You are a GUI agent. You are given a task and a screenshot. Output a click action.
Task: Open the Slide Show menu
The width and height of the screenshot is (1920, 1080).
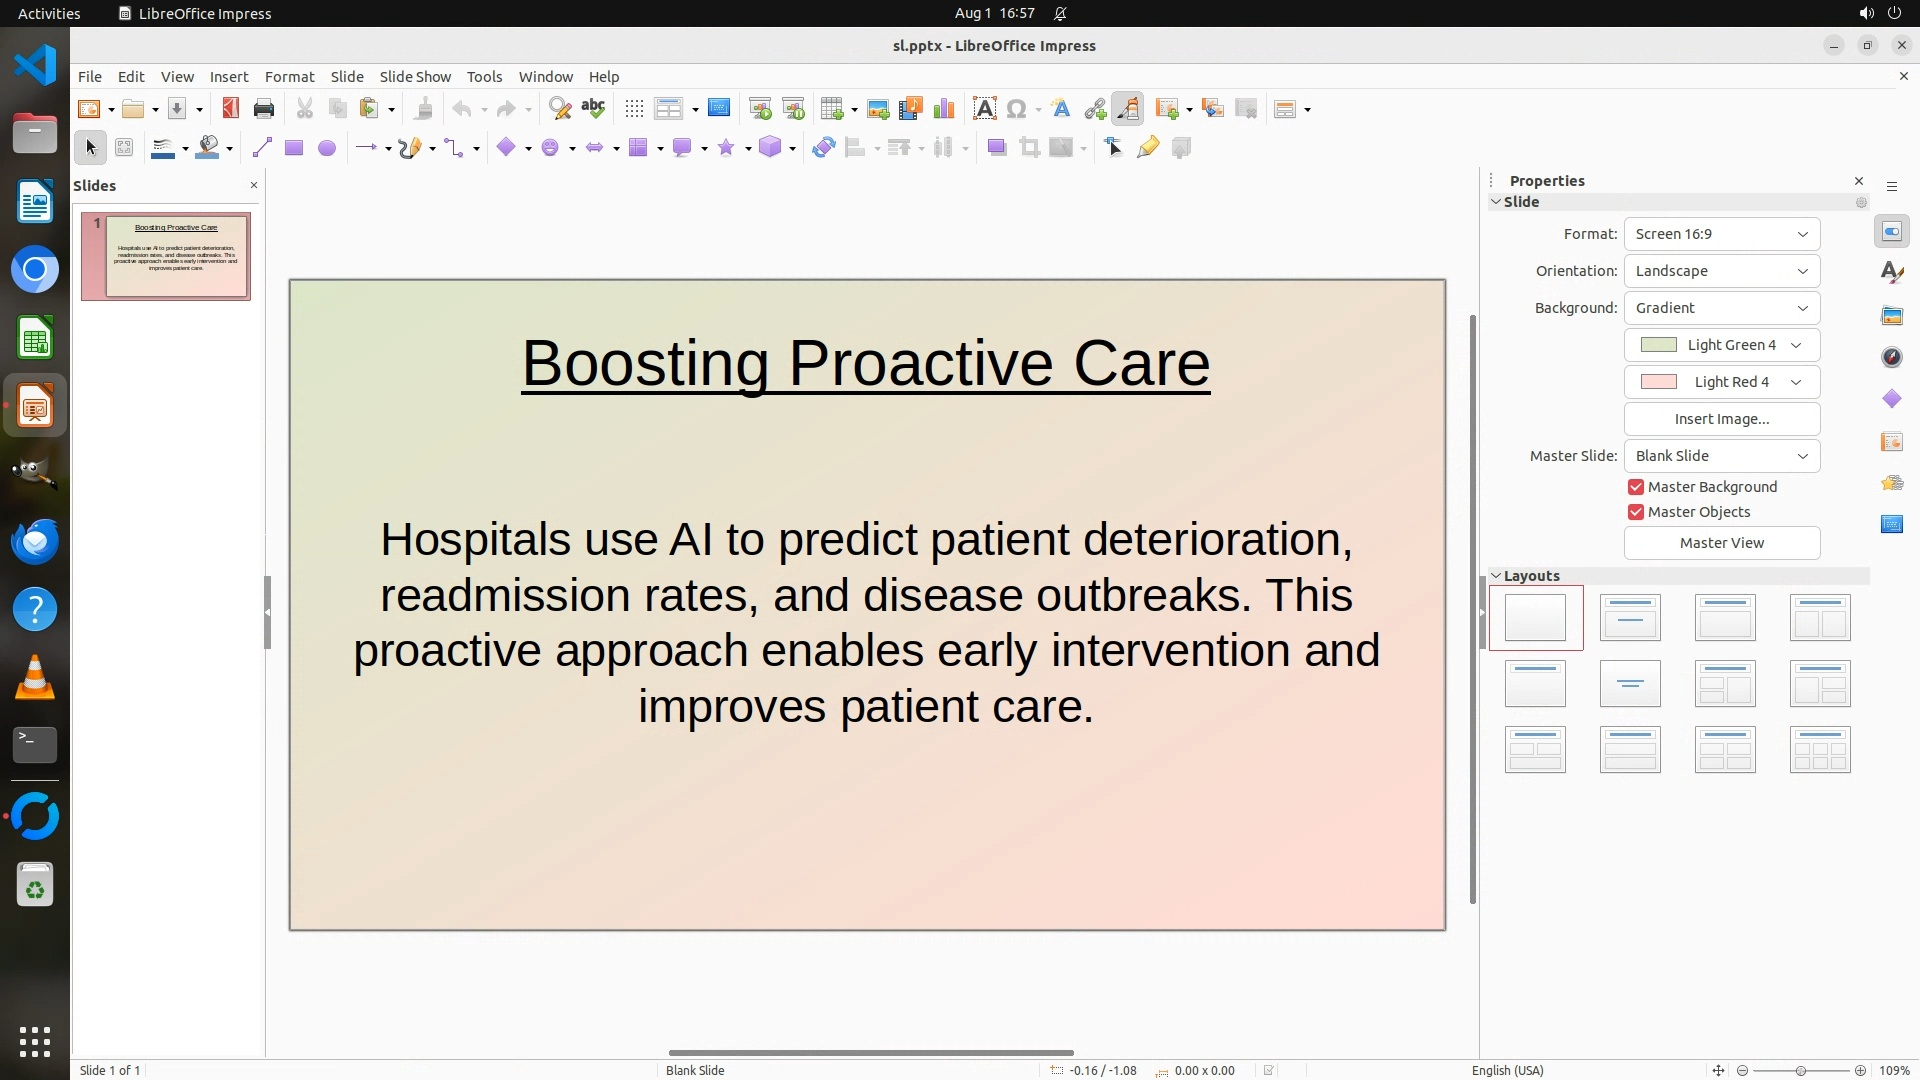pyautogui.click(x=415, y=77)
